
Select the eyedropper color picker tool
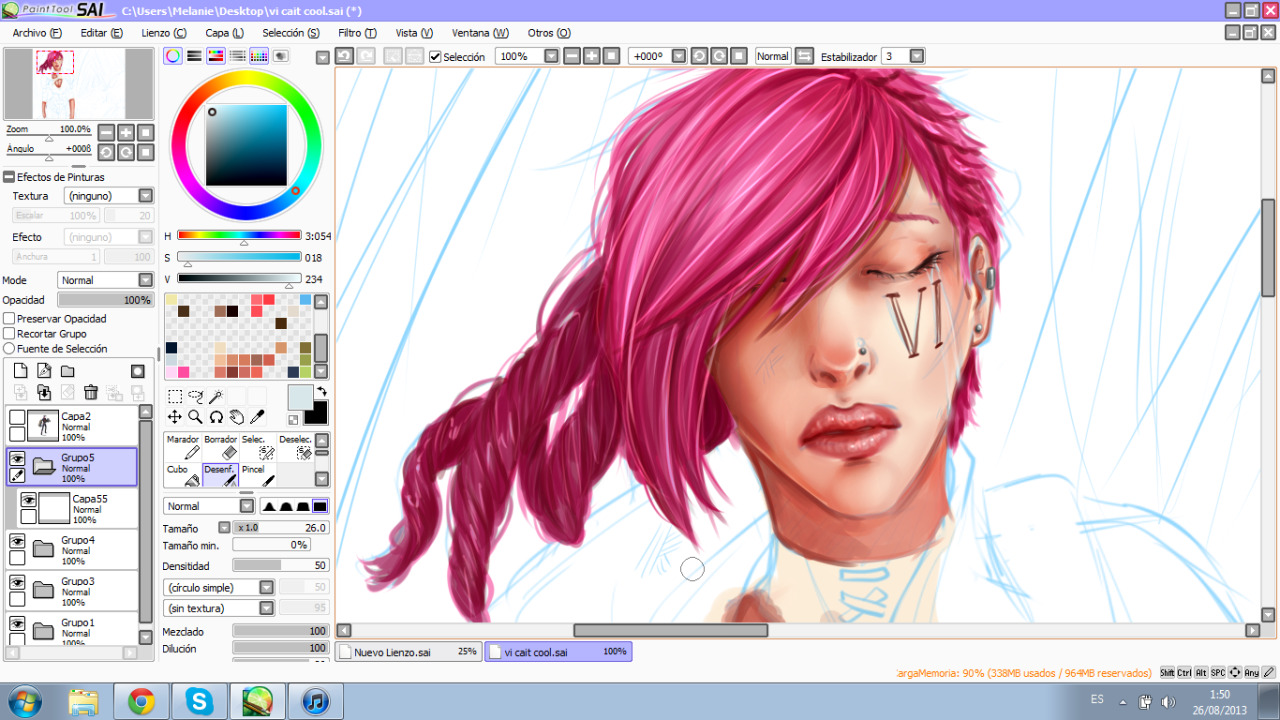pyautogui.click(x=257, y=417)
